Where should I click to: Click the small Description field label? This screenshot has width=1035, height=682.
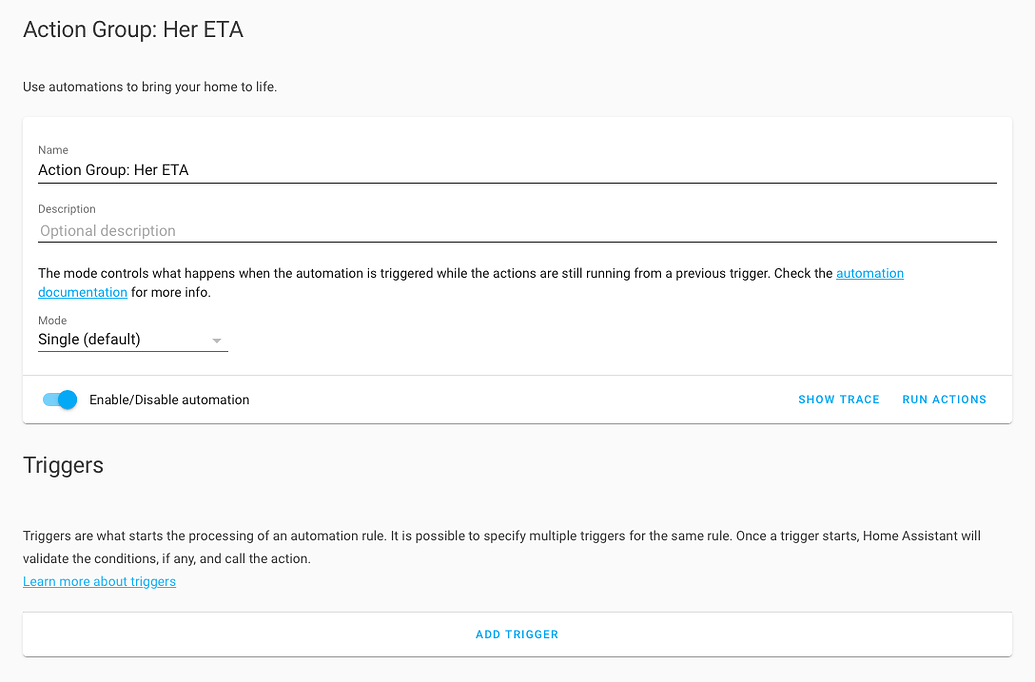click(x=67, y=209)
